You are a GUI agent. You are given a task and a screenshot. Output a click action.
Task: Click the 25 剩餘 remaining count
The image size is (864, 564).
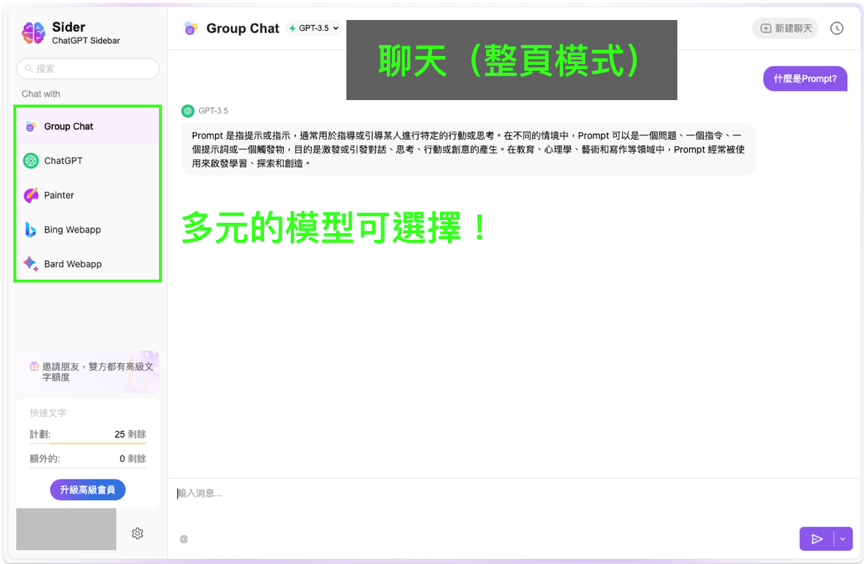click(x=130, y=434)
